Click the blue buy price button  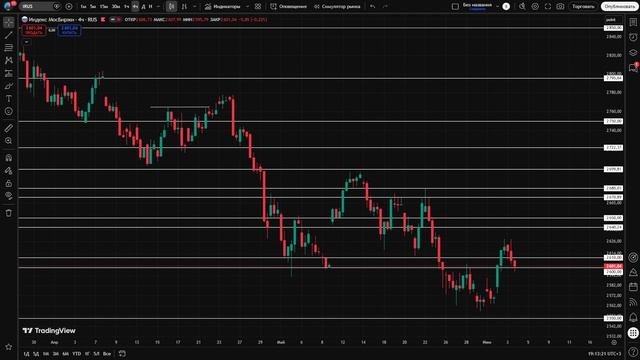[x=69, y=30]
